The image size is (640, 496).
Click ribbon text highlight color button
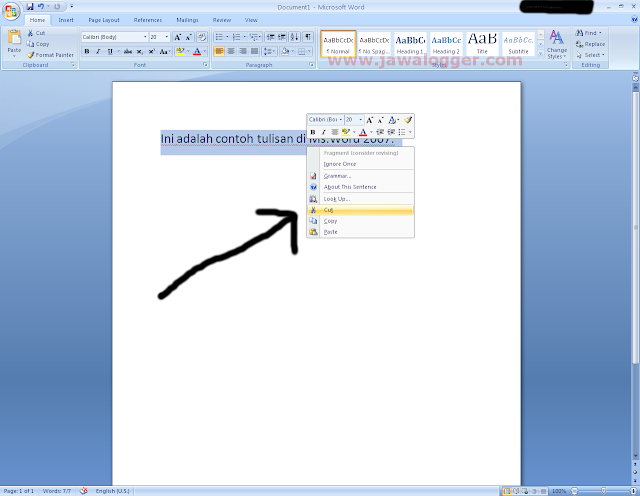[x=180, y=51]
